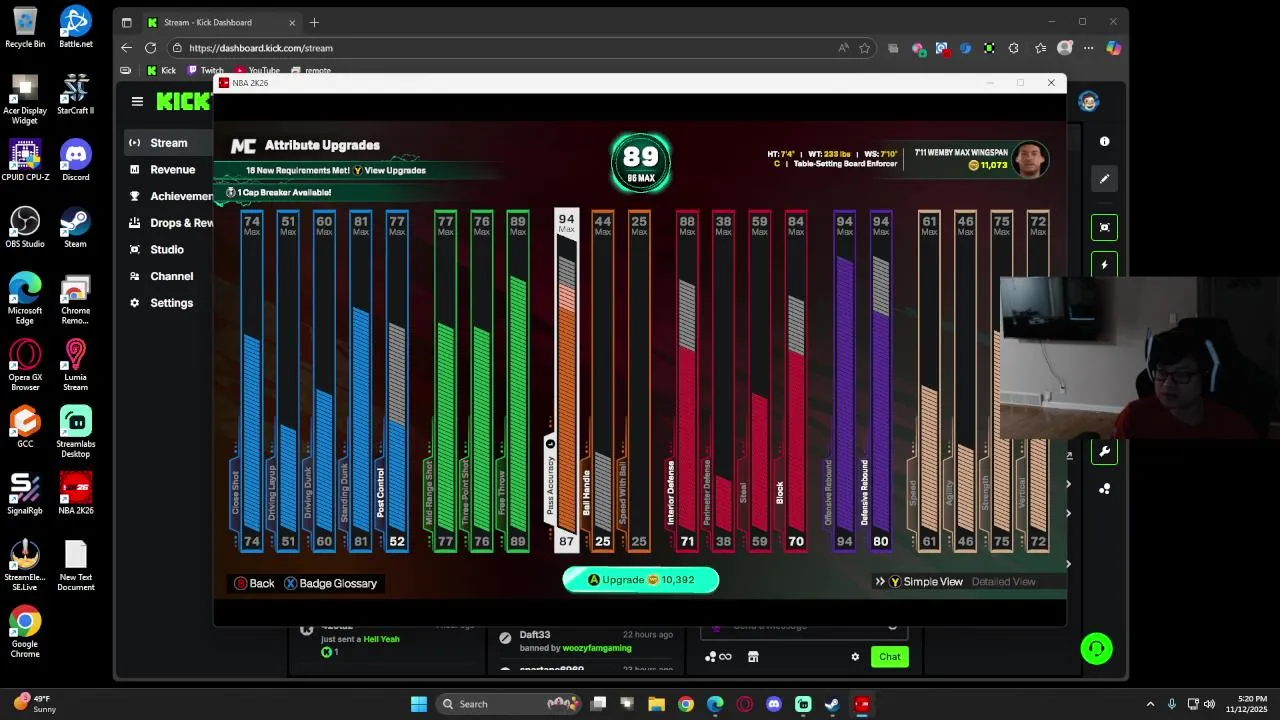Select the Ball Handle attribute bar
The height and width of the screenshot is (720, 1280).
pos(602,380)
